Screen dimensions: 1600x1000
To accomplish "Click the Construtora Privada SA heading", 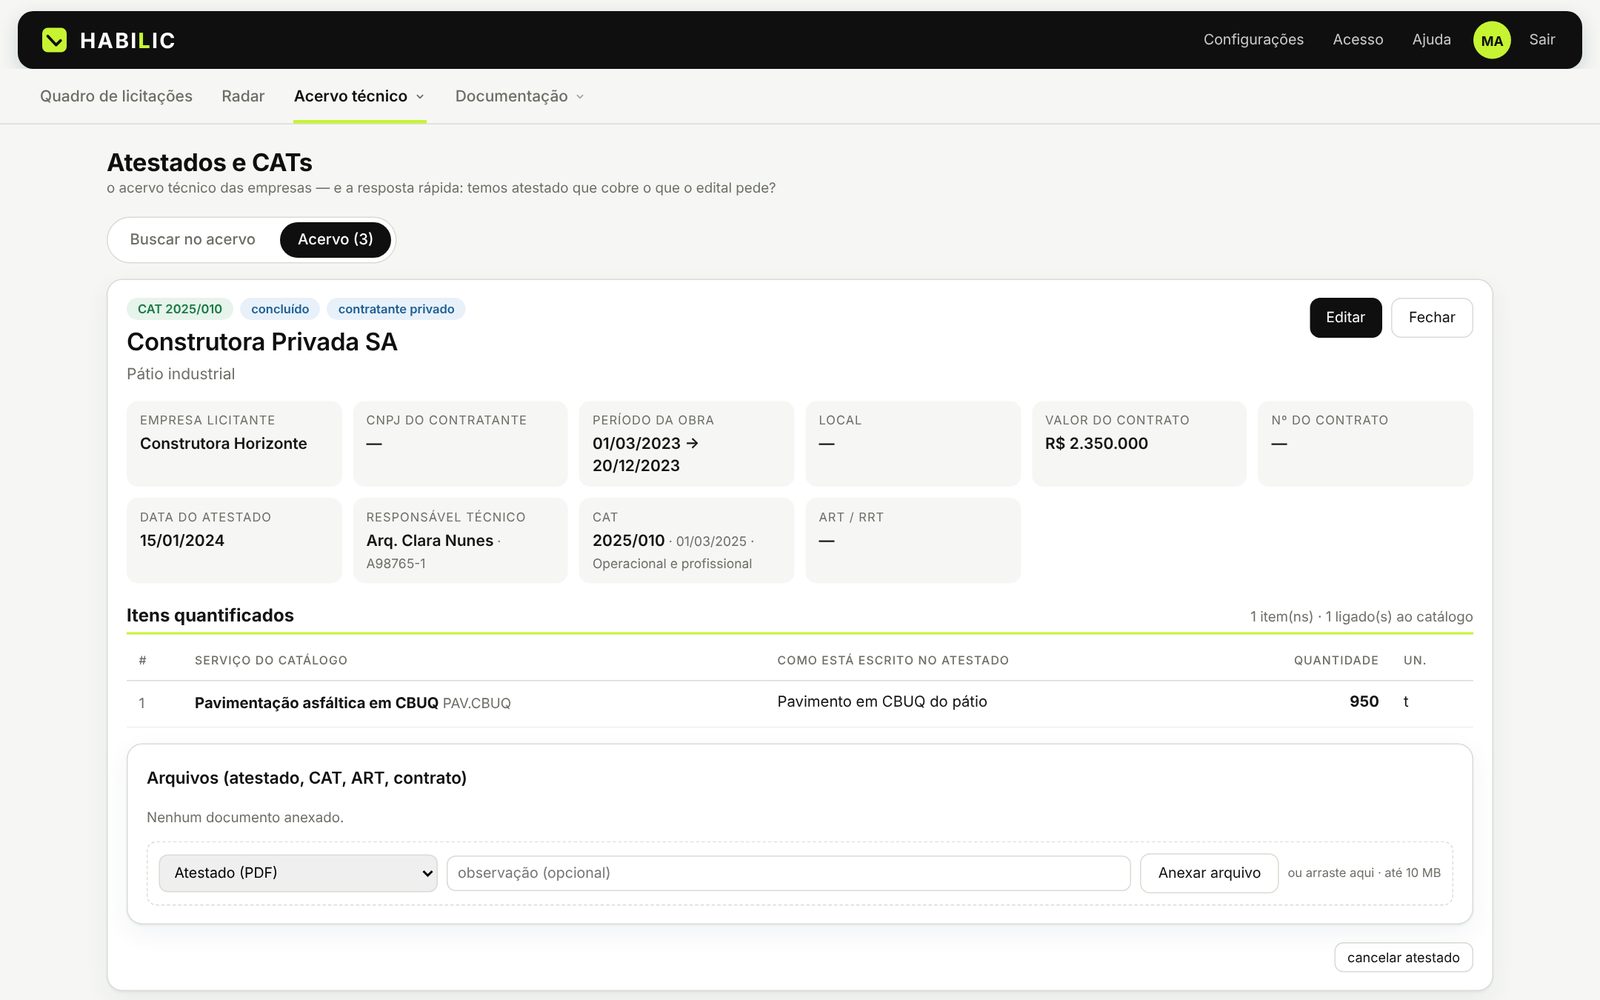I will point(262,342).
